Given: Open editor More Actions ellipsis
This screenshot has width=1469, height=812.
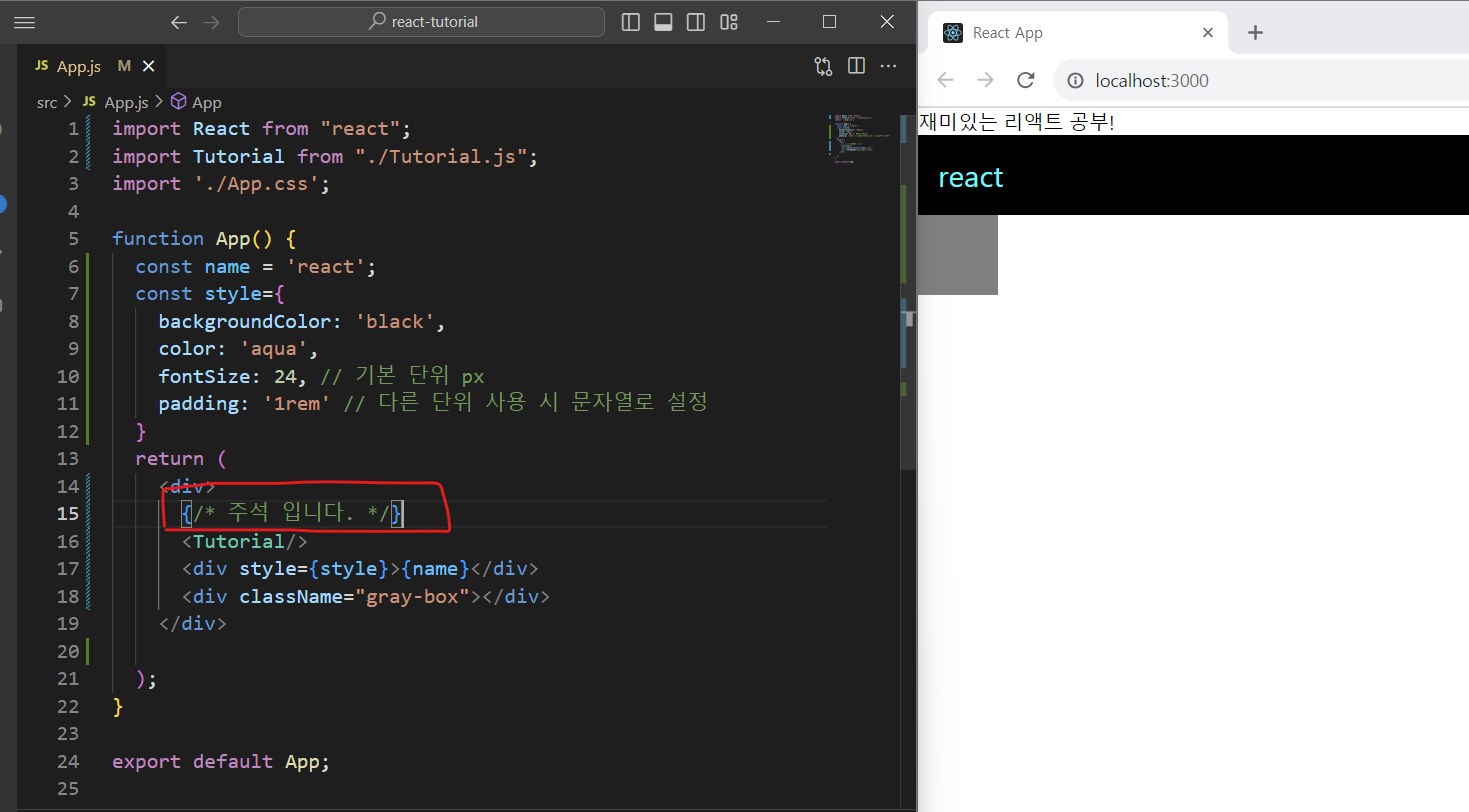Looking at the screenshot, I should 888,66.
